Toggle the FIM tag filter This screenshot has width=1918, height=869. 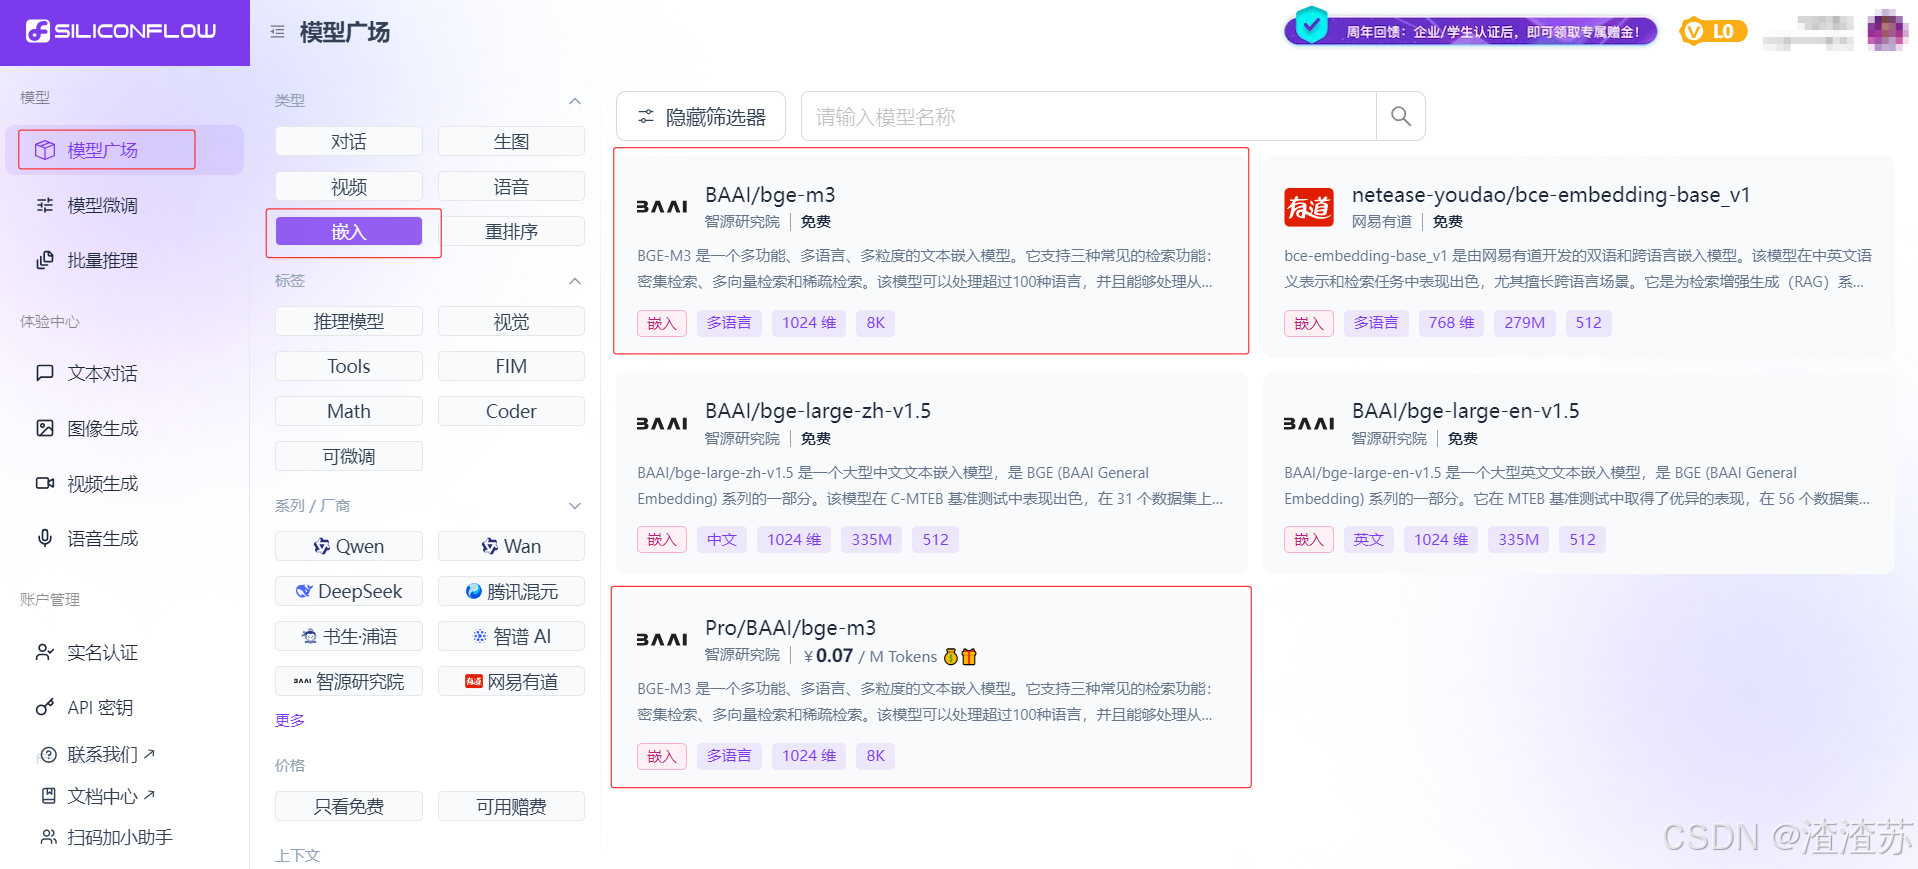click(511, 366)
